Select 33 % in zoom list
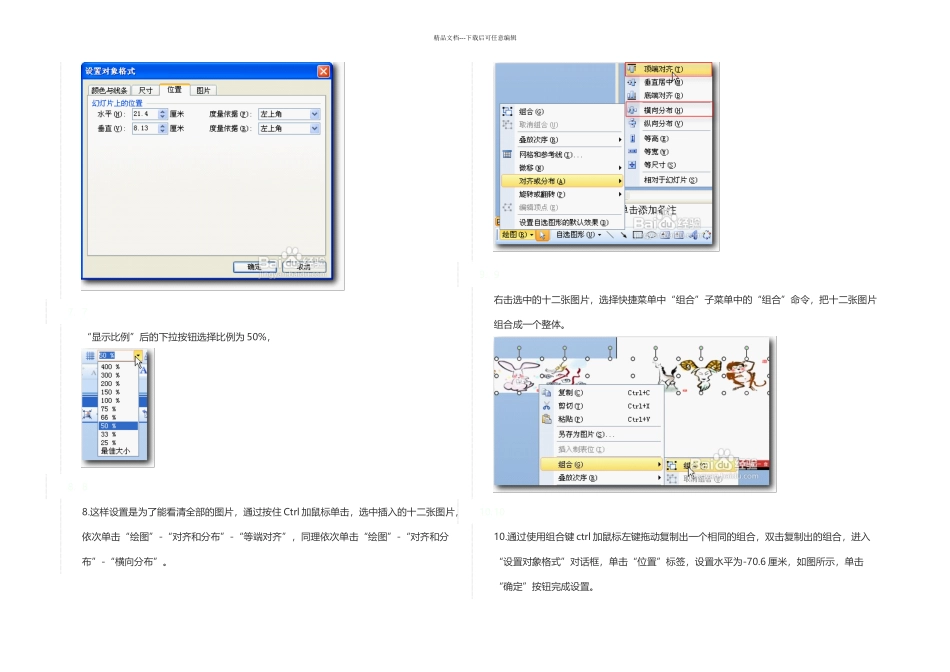The width and height of the screenshot is (950, 672). (x=118, y=434)
